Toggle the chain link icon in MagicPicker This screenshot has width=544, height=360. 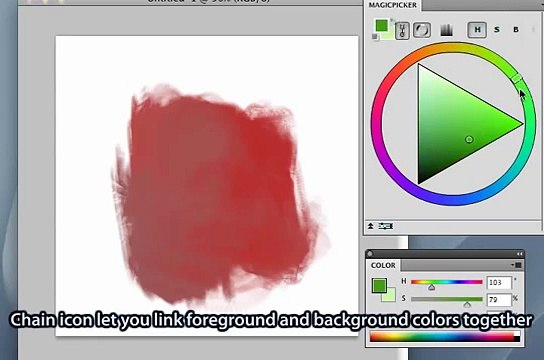[402, 31]
